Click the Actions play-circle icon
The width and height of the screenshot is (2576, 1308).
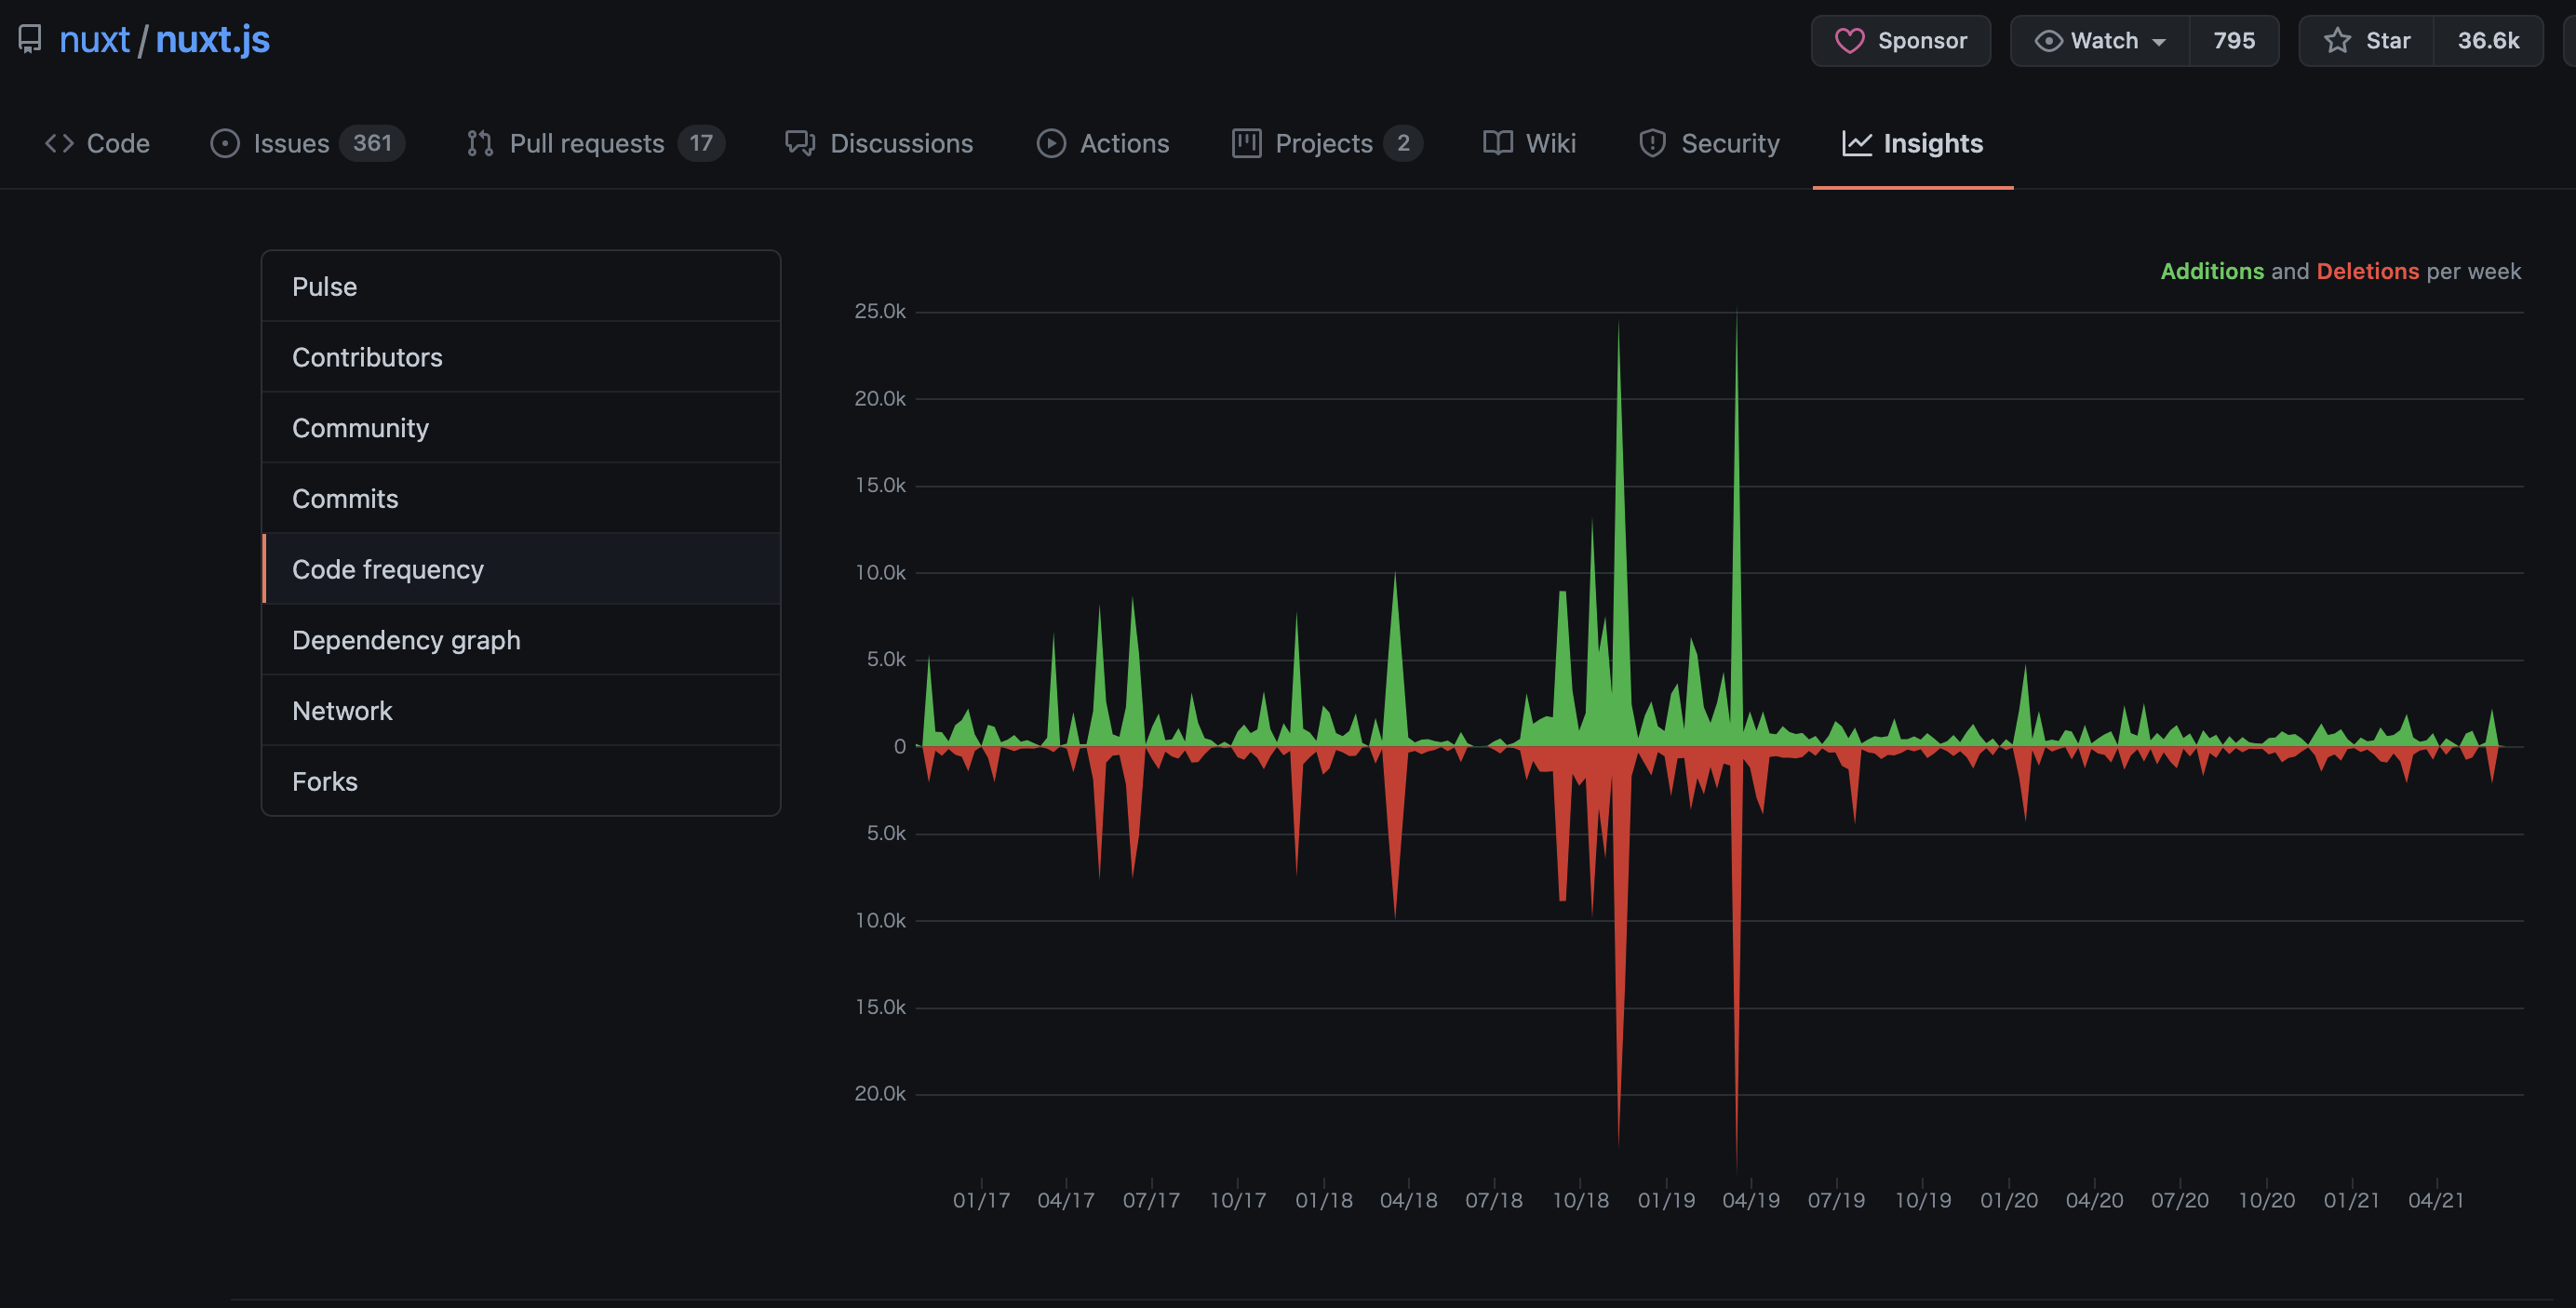(x=1051, y=143)
